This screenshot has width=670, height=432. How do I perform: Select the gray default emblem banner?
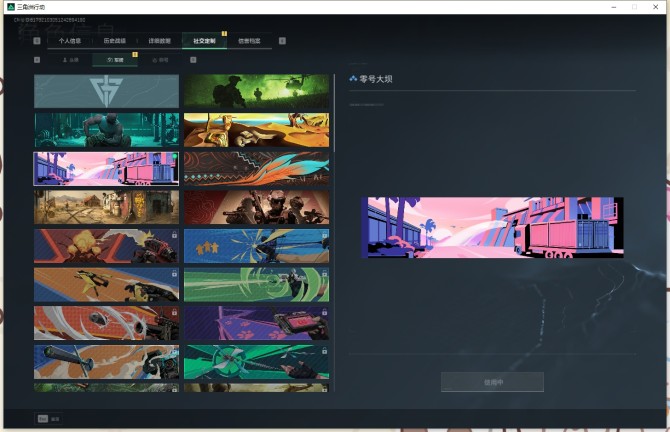tap(106, 91)
